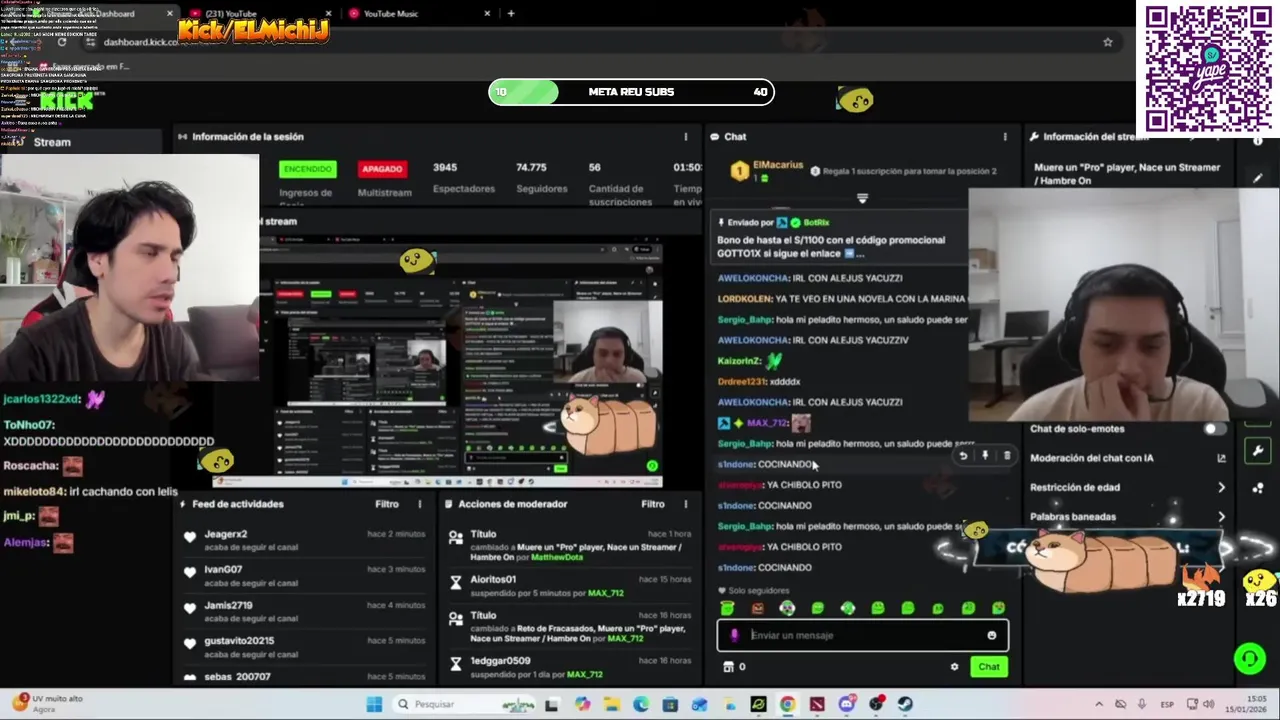Screen dimensions: 1280x720
Task: Open the Acciones de moderador options menu
Action: pyautogui.click(x=685, y=504)
